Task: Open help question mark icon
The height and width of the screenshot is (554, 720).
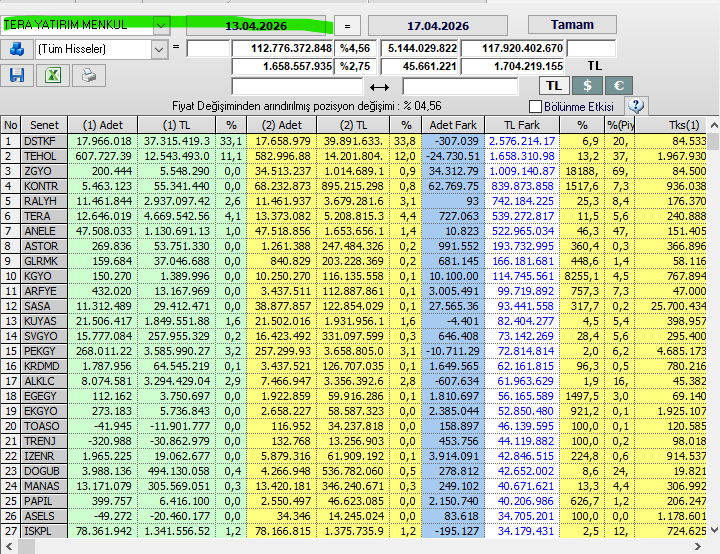Action: point(636,106)
